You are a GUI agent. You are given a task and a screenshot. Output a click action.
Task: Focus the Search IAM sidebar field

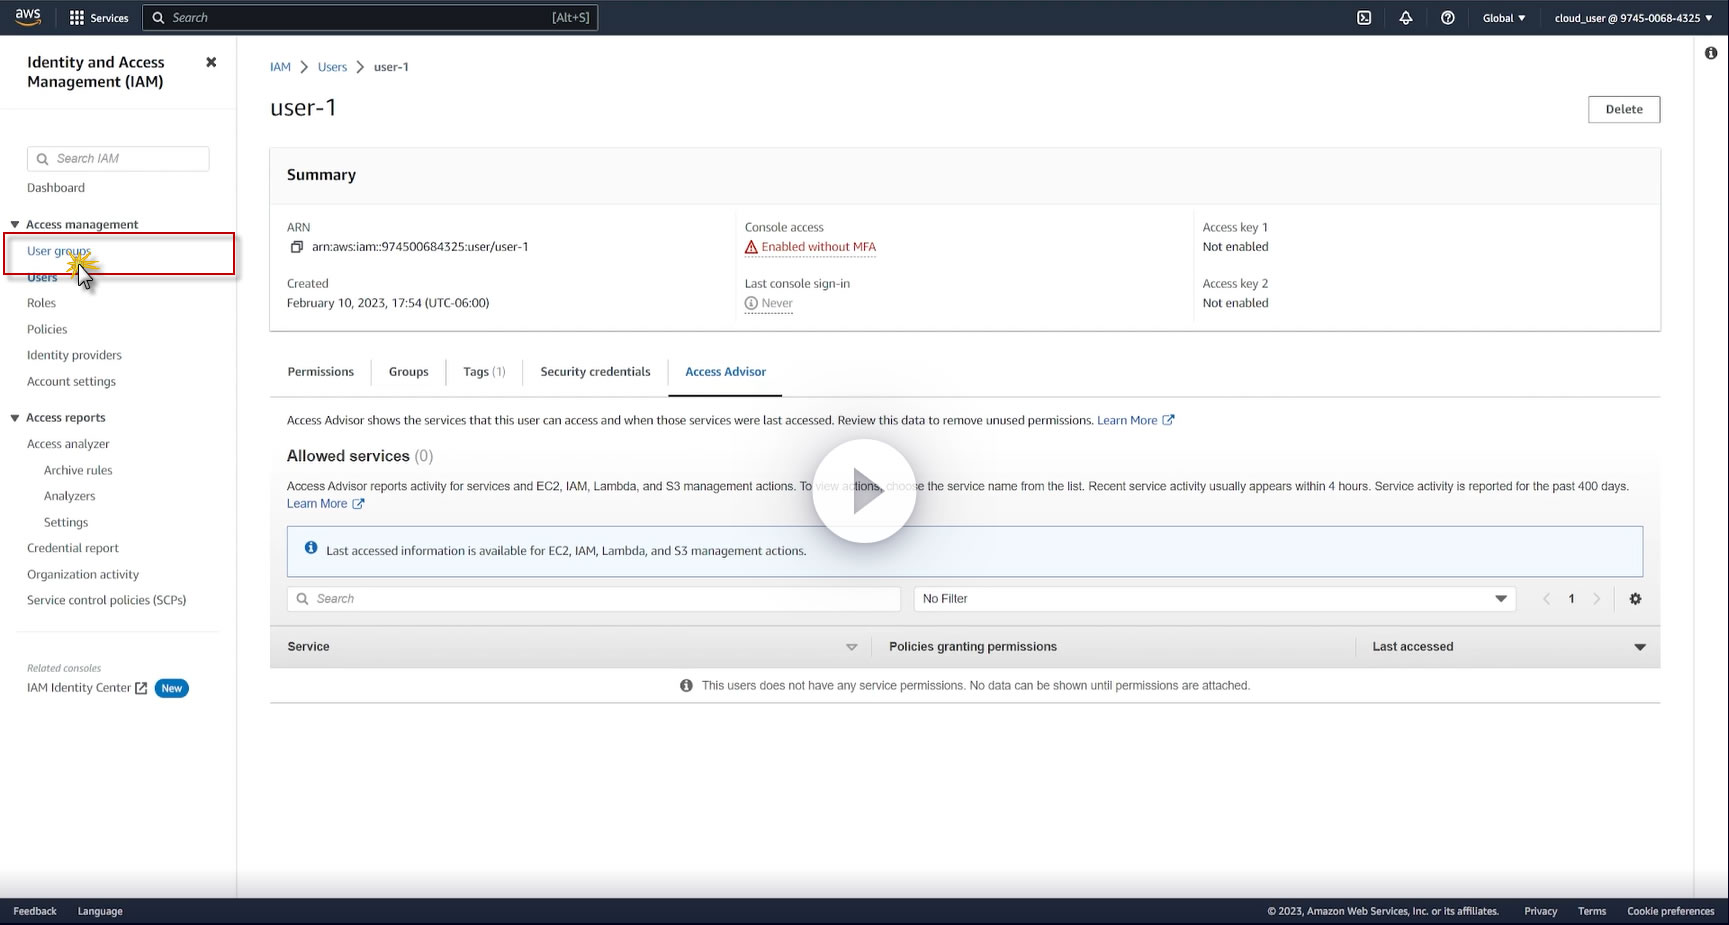pyautogui.click(x=118, y=159)
